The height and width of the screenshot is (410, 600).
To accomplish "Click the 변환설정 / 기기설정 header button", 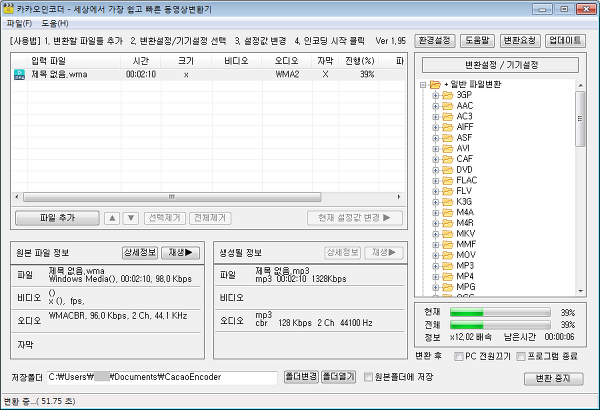I will [501, 65].
